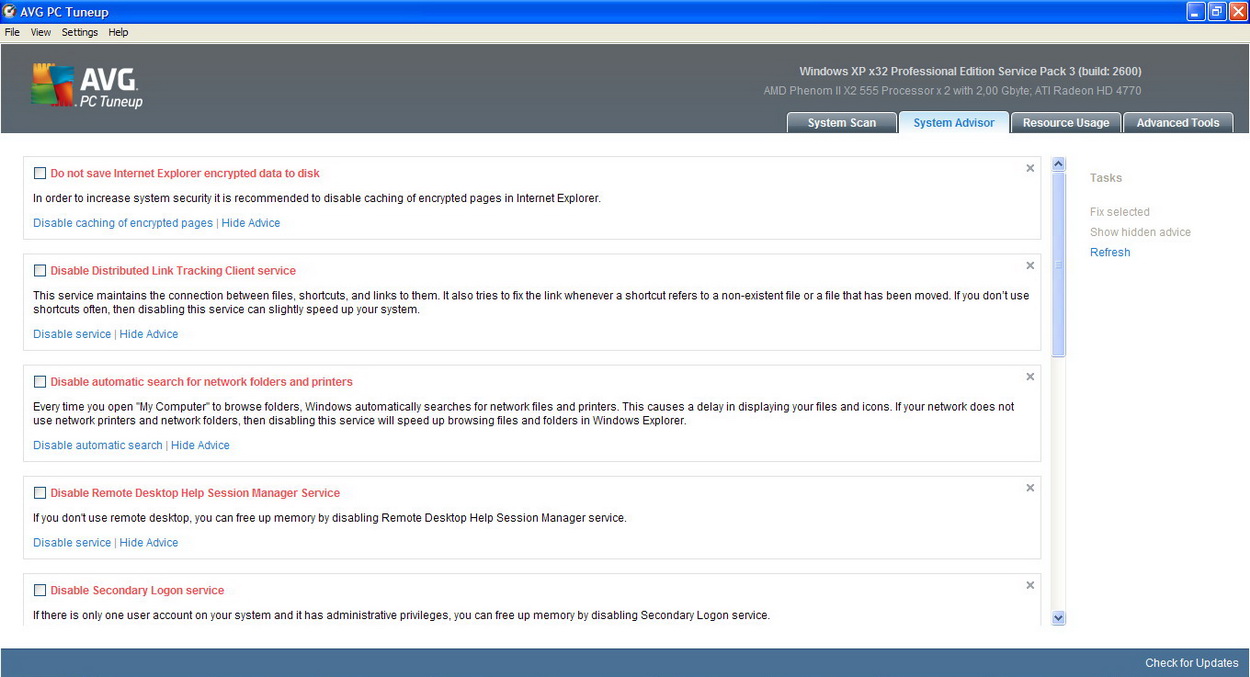Click the 'Tasks' panel heading
Image resolution: width=1250 pixels, height=677 pixels.
(1106, 178)
